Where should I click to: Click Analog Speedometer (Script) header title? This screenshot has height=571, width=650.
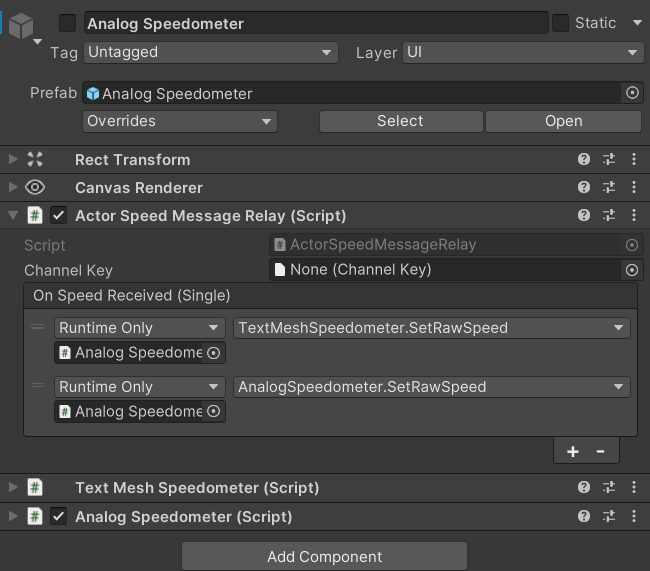click(x=184, y=517)
